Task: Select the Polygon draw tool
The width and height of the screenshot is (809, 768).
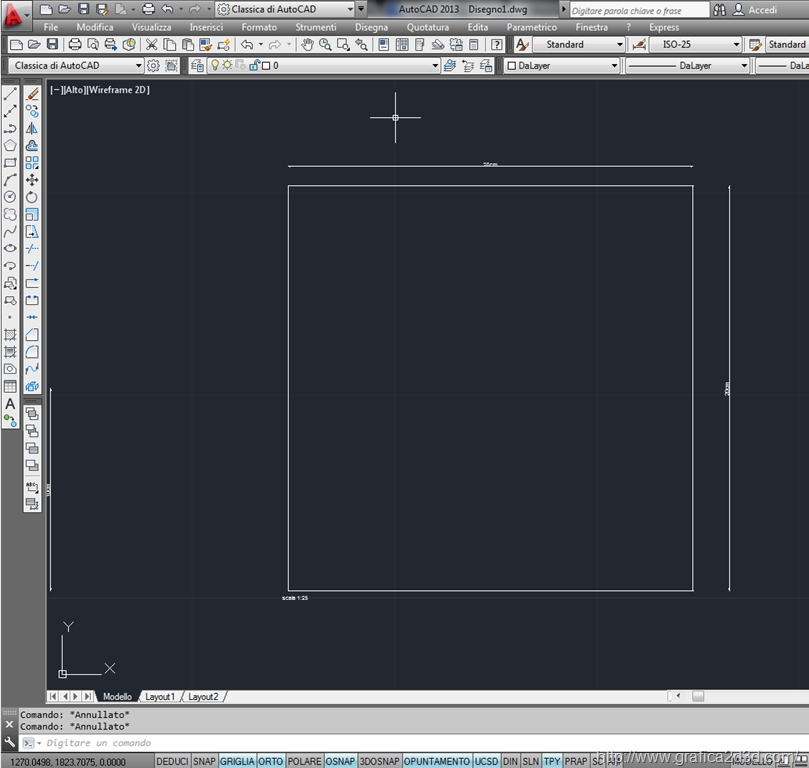Action: (x=10, y=145)
